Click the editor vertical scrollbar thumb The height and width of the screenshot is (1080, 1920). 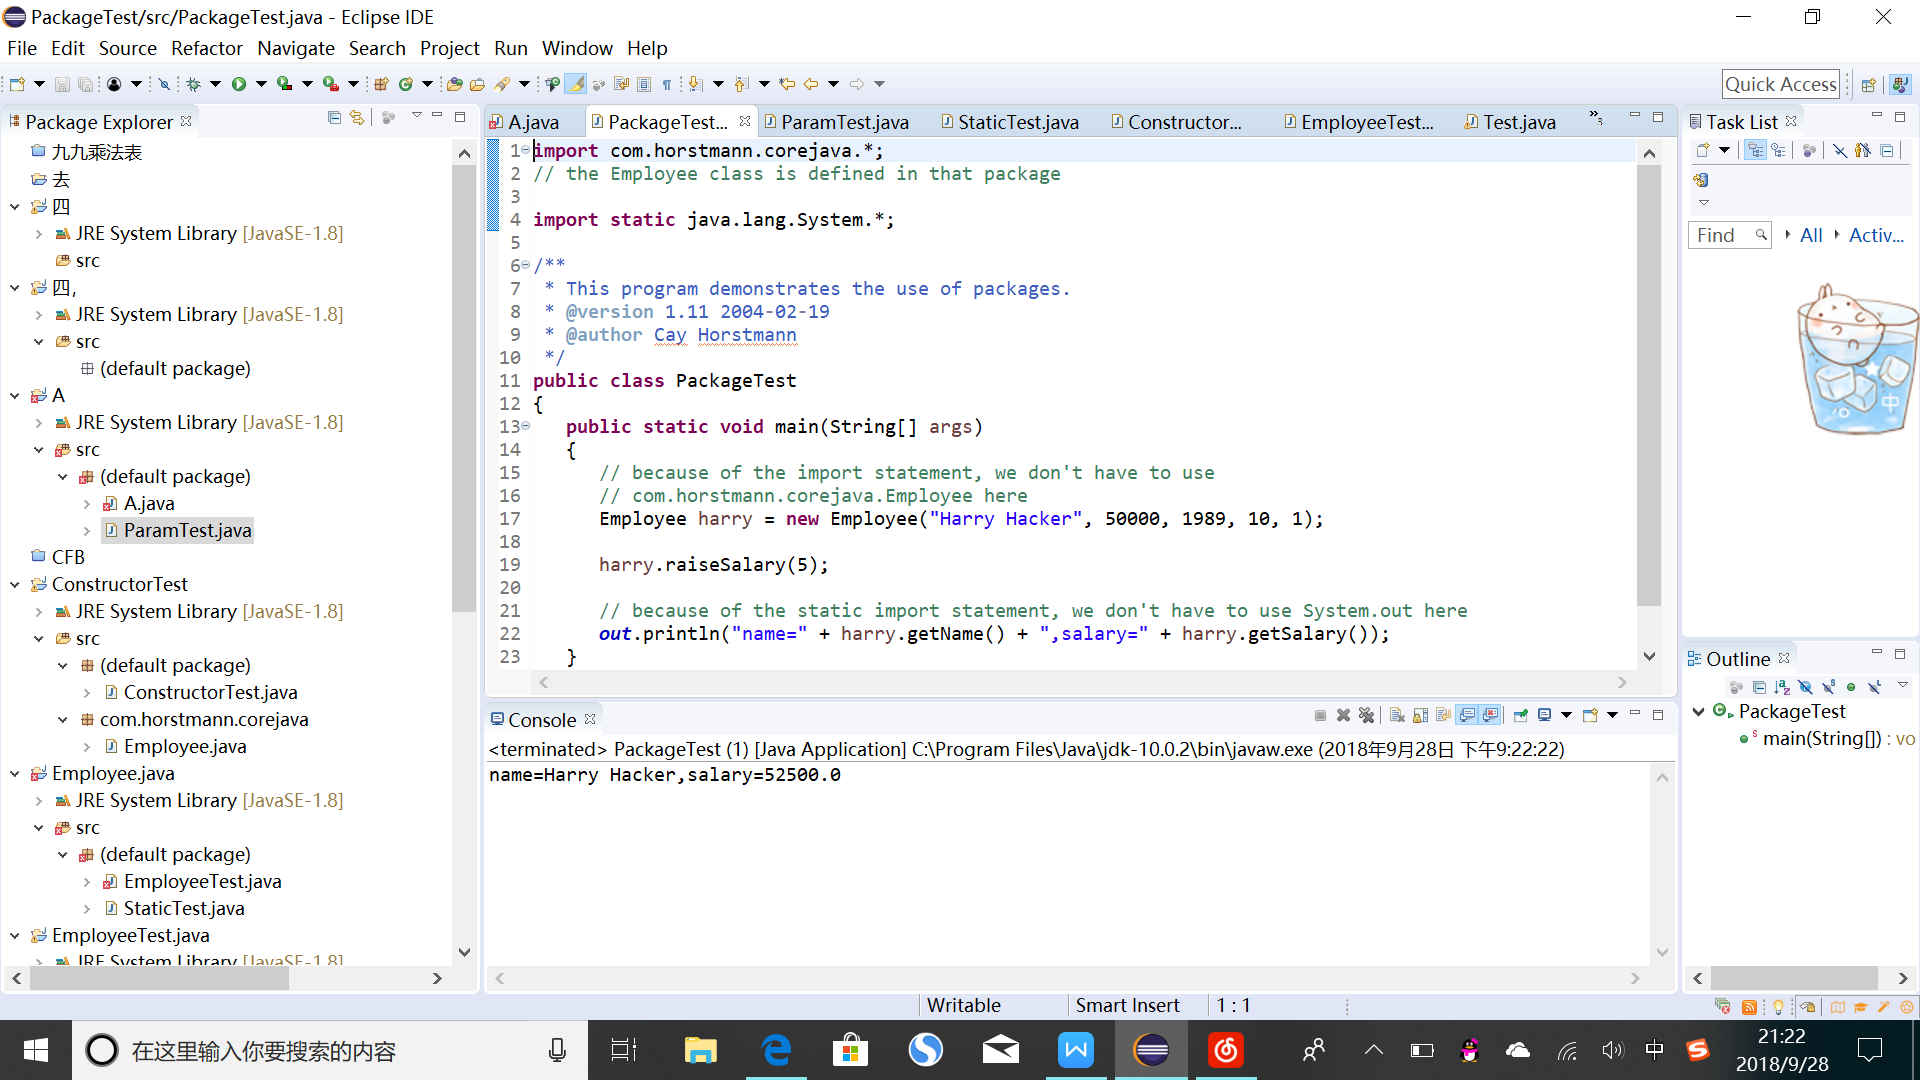click(1648, 386)
